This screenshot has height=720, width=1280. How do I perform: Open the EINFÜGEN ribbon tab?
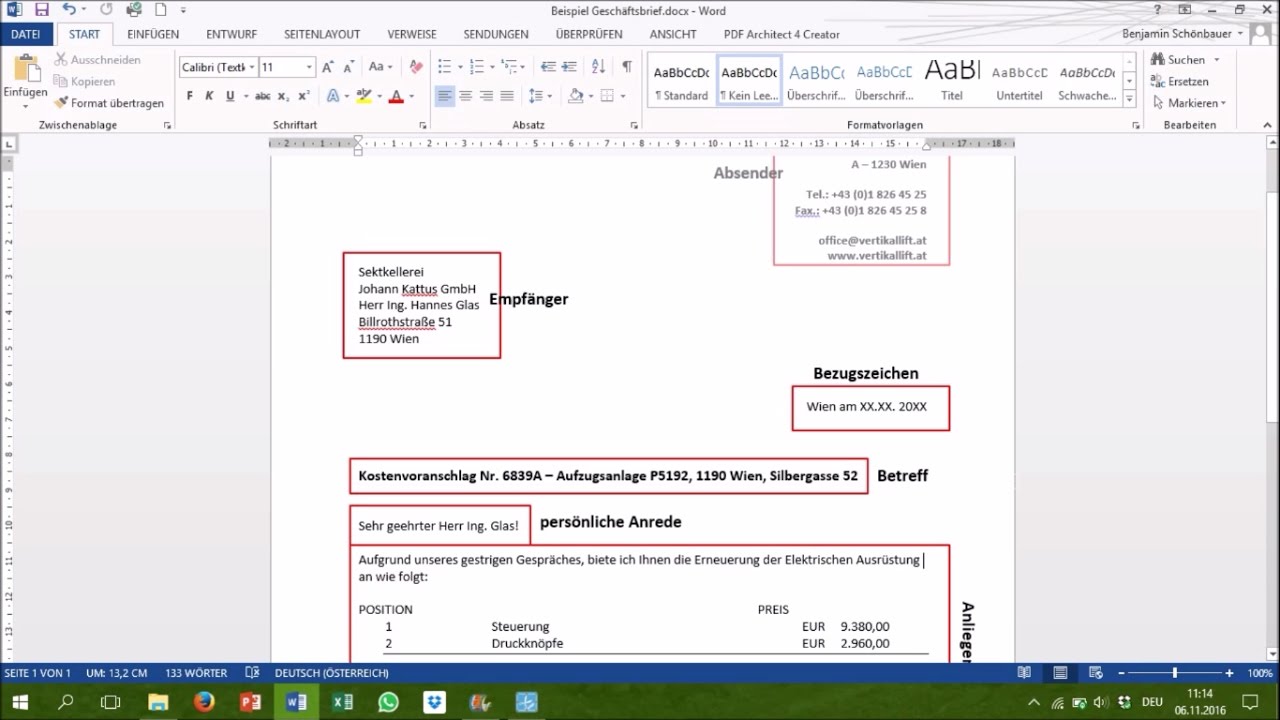[153, 34]
